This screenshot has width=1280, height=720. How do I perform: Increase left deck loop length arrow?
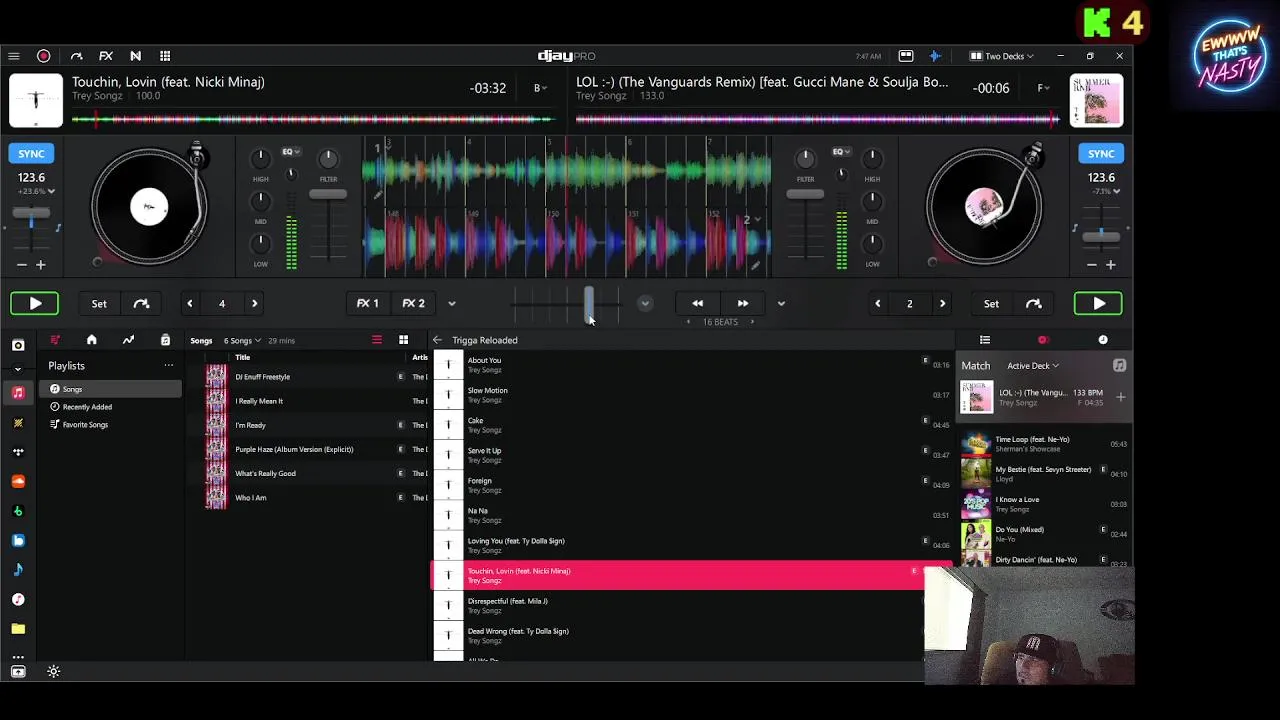click(254, 303)
